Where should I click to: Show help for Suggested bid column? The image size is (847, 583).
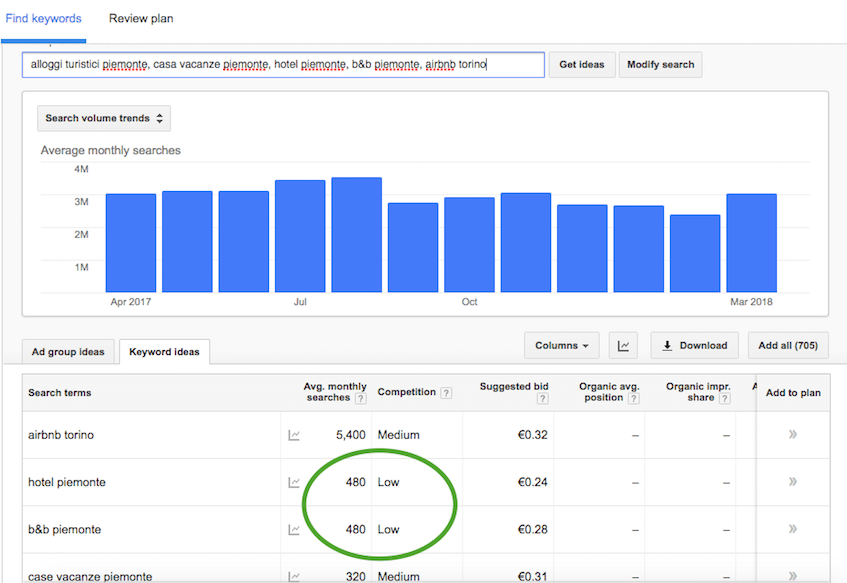pos(543,399)
